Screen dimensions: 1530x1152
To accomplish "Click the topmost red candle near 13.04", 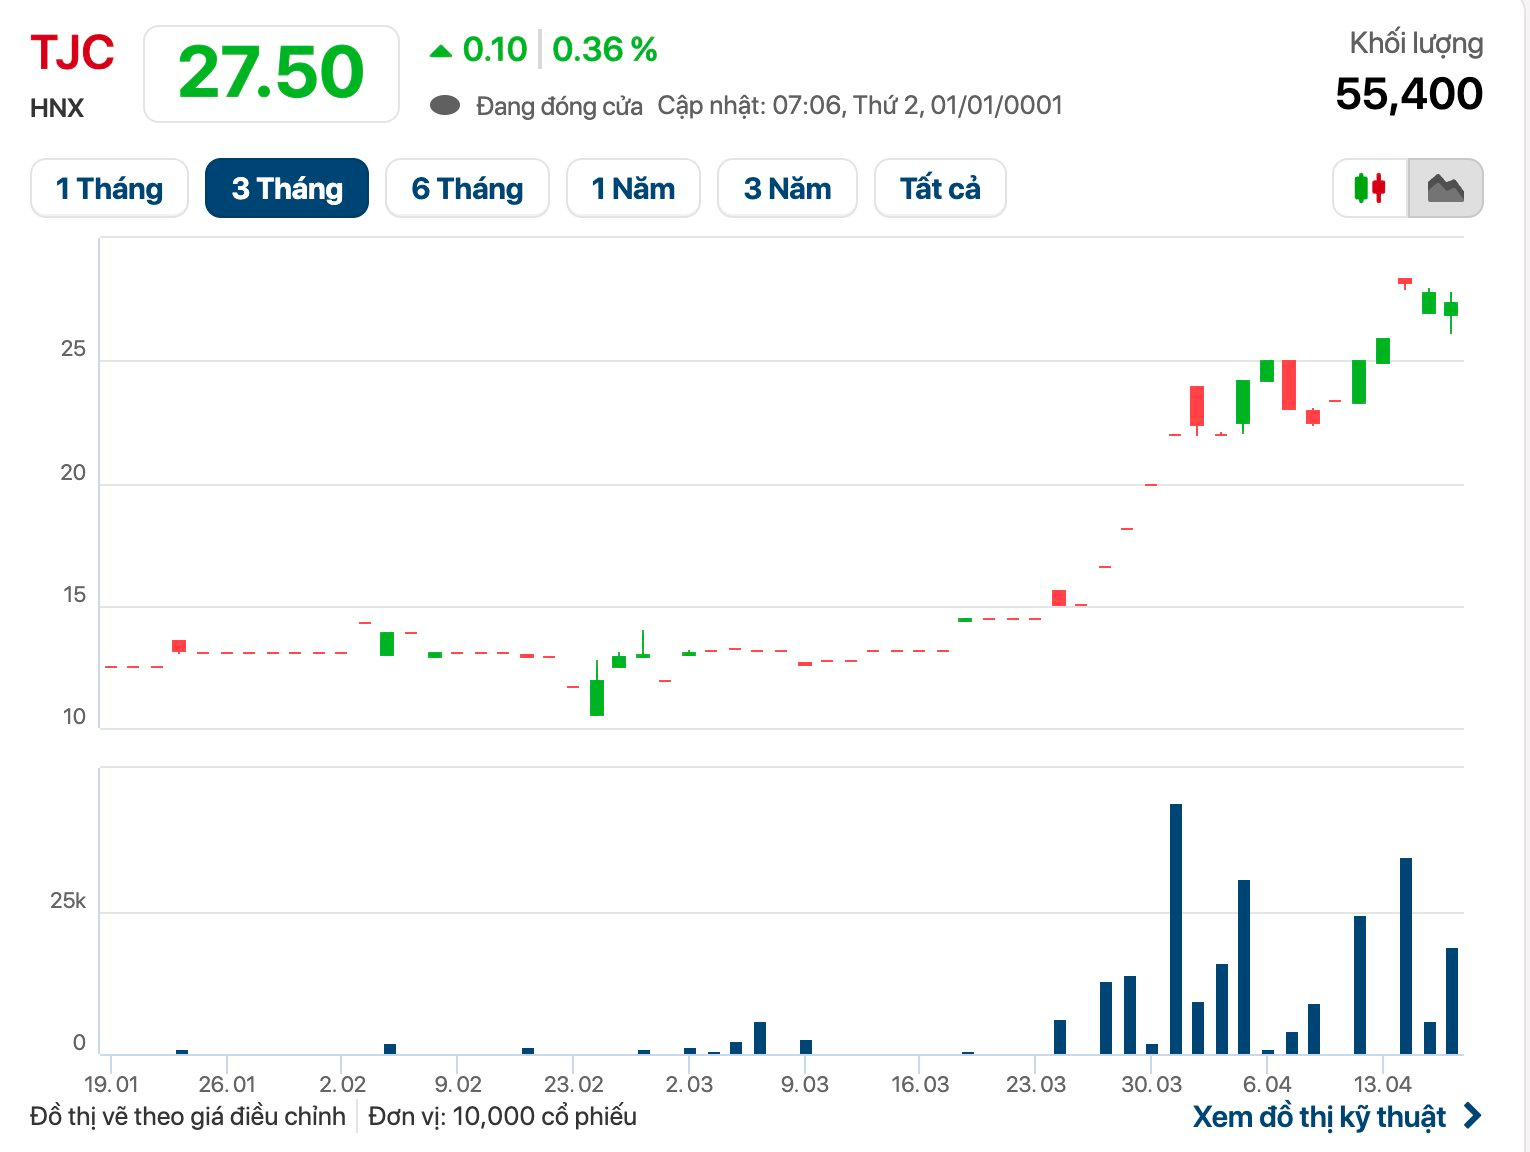I will [x=1405, y=281].
